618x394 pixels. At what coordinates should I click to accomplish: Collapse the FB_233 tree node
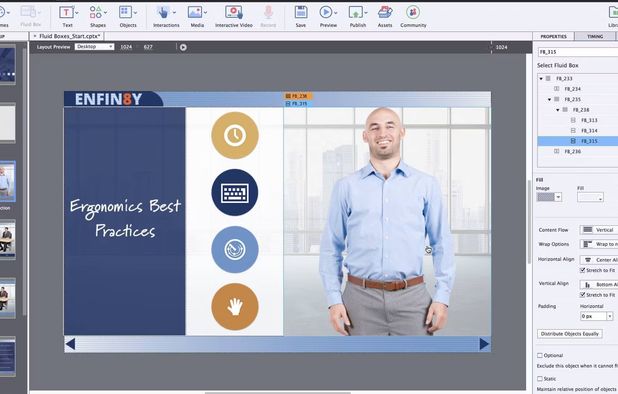541,78
